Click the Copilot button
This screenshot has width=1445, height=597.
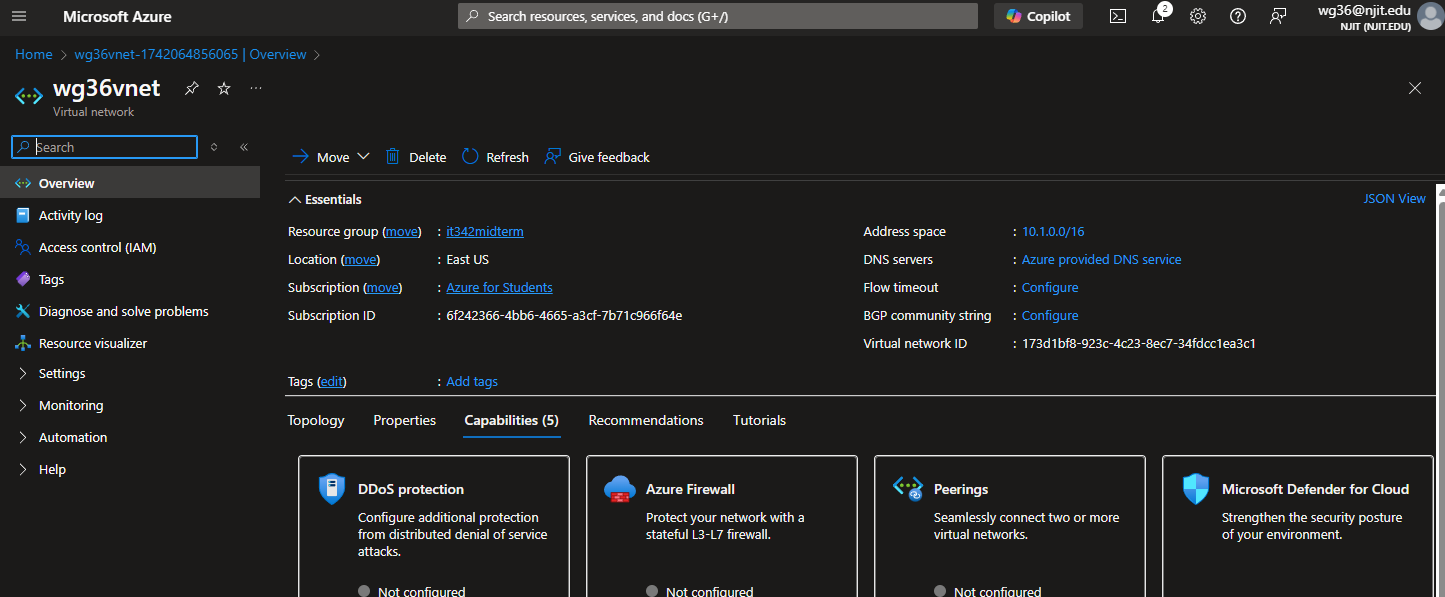pyautogui.click(x=1038, y=16)
